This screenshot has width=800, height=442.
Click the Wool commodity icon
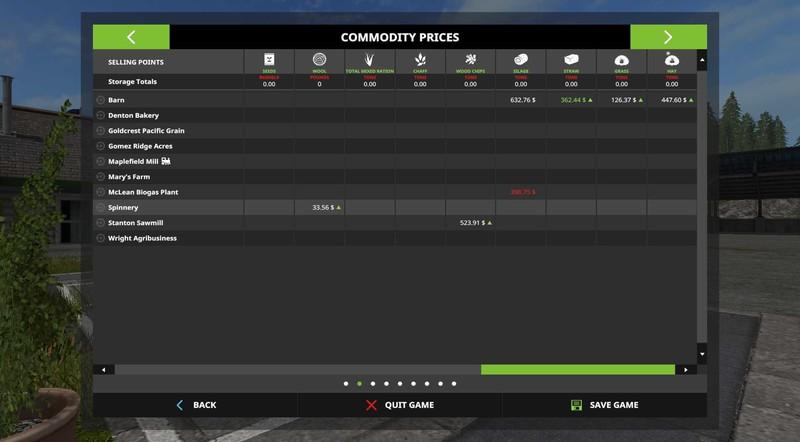point(319,60)
